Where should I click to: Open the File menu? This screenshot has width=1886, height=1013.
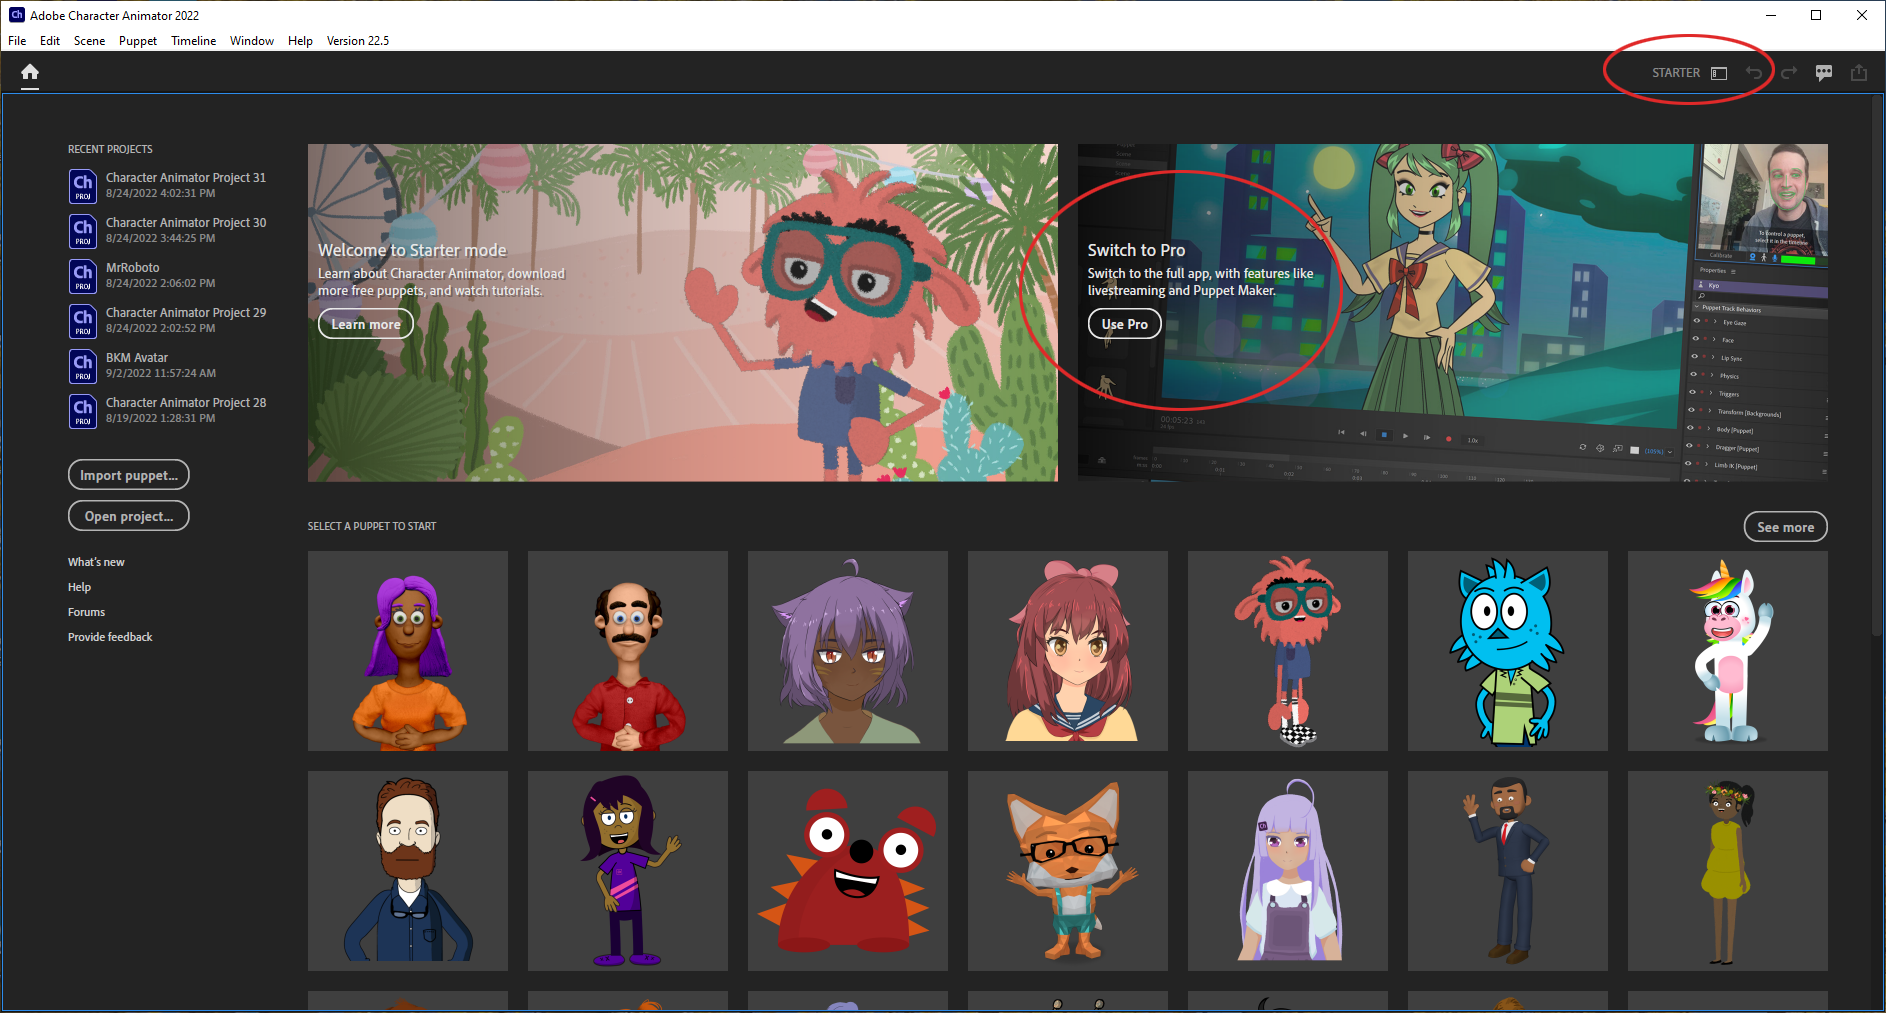point(16,40)
